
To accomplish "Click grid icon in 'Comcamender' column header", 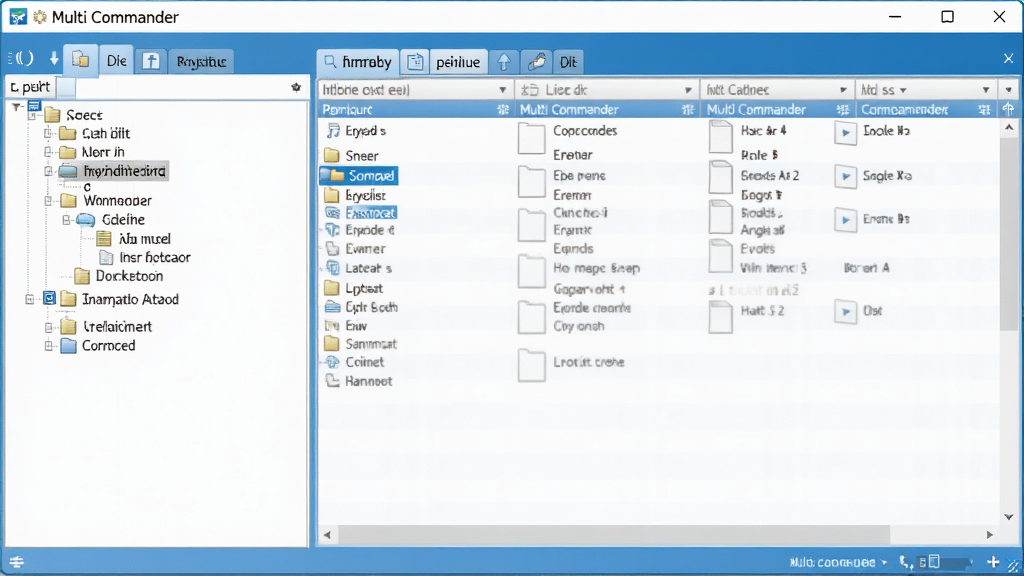I will click(984, 110).
